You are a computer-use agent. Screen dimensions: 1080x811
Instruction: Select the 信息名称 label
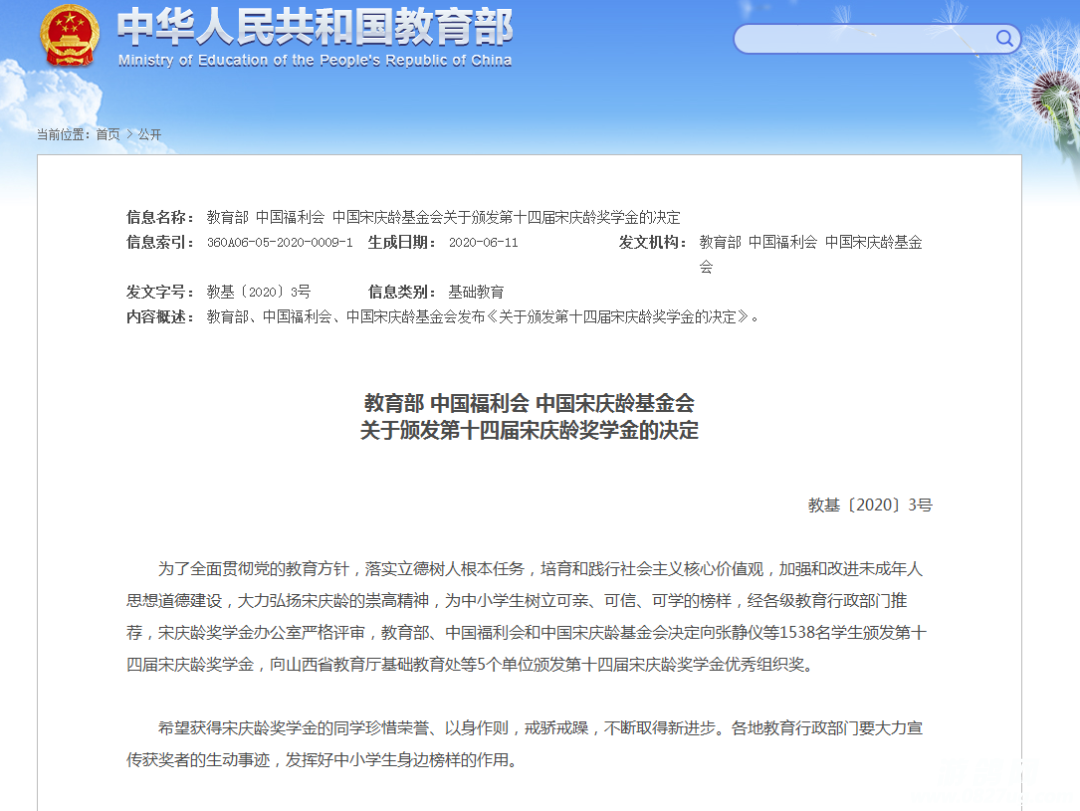[x=160, y=218]
